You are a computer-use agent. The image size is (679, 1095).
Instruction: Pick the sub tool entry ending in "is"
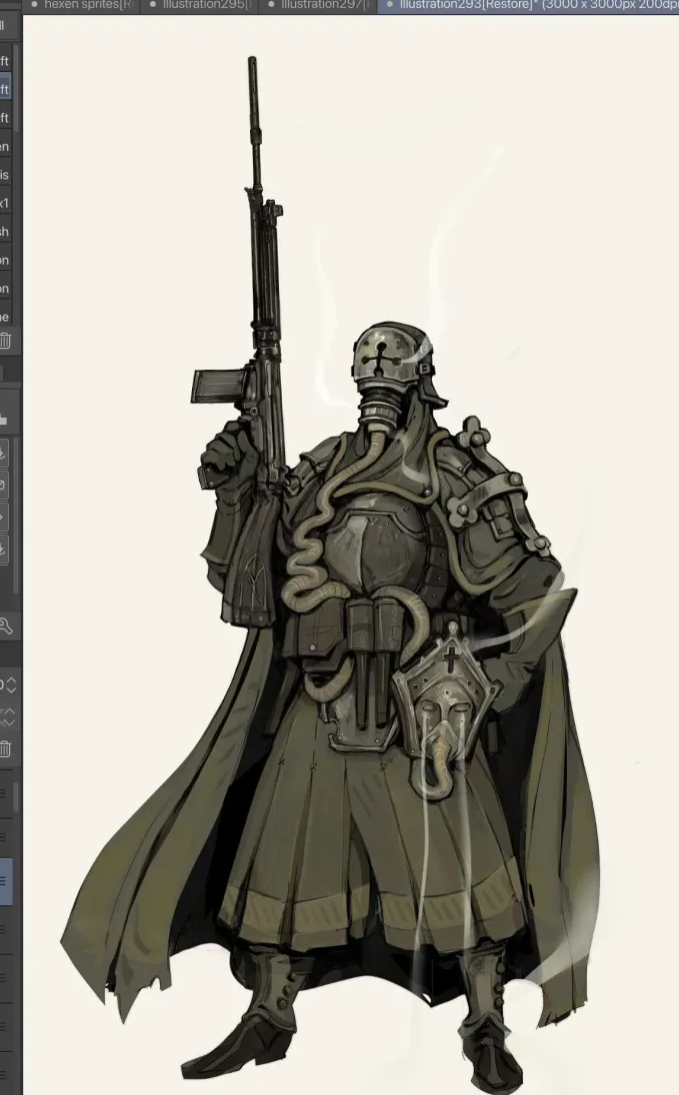pos(5,175)
